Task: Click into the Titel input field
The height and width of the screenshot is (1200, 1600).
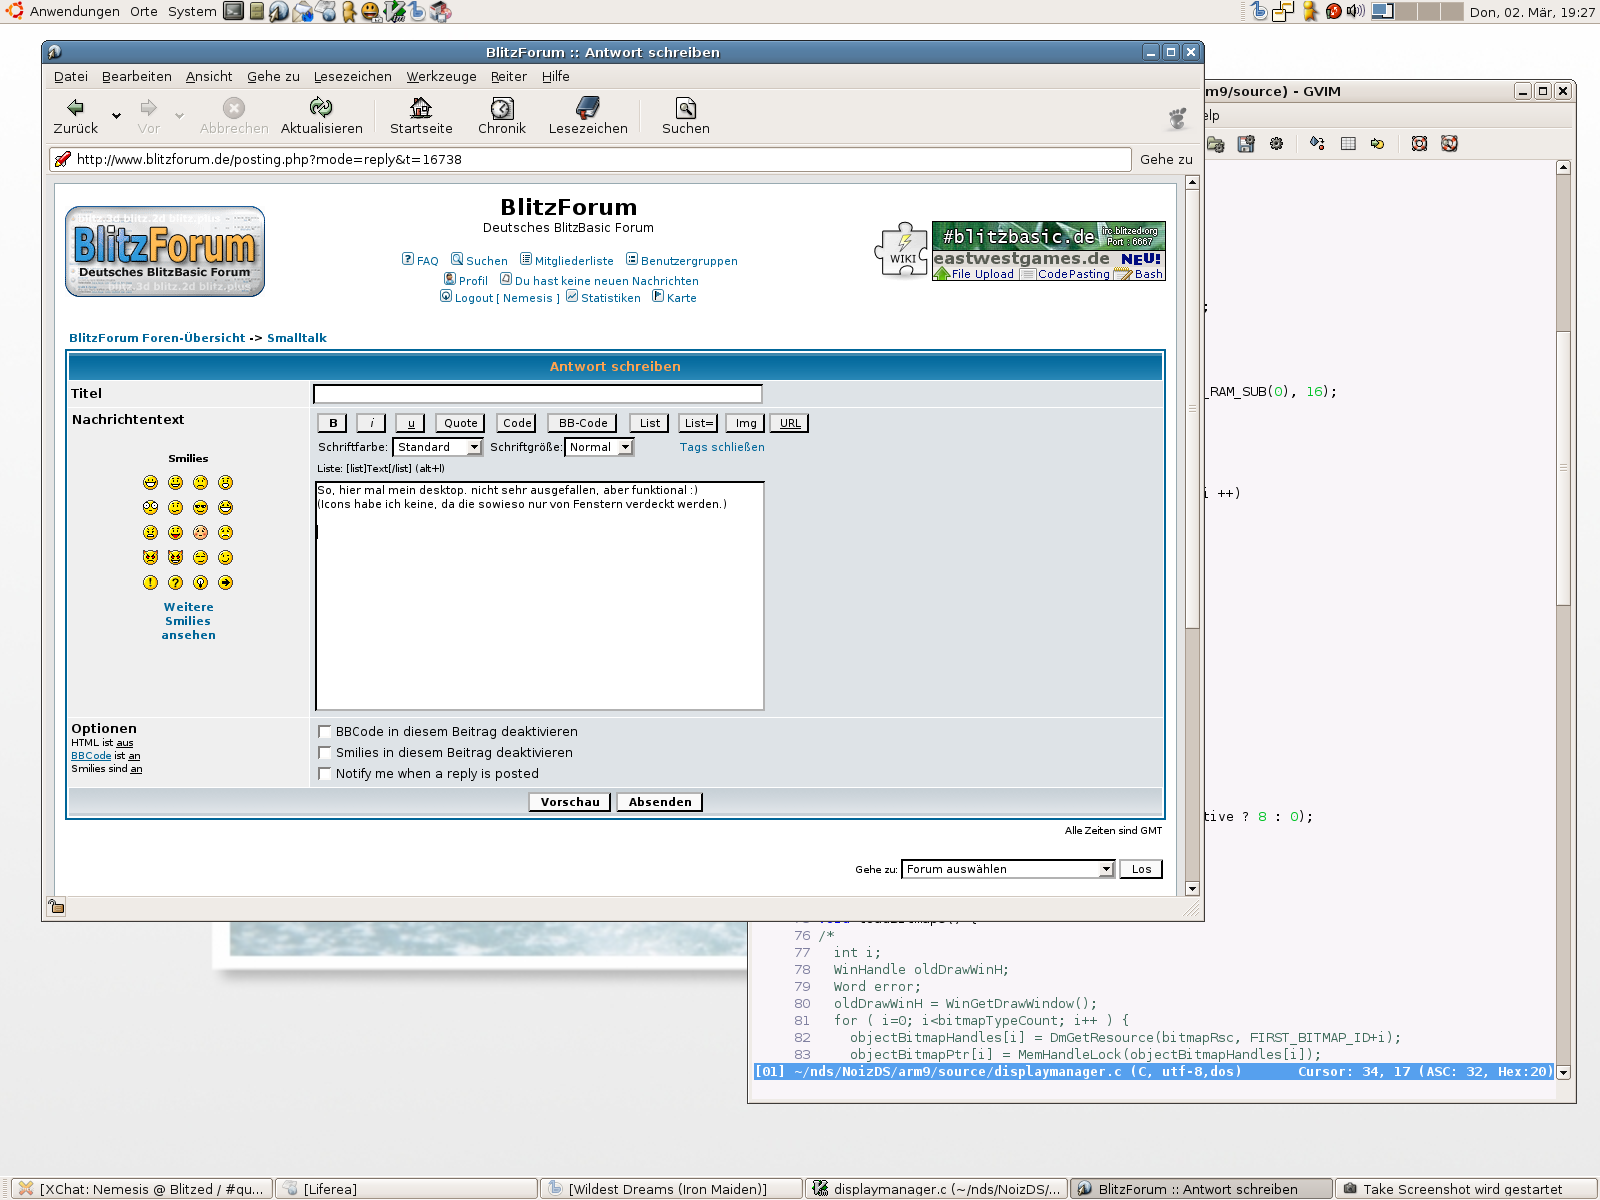Action: click(x=538, y=394)
